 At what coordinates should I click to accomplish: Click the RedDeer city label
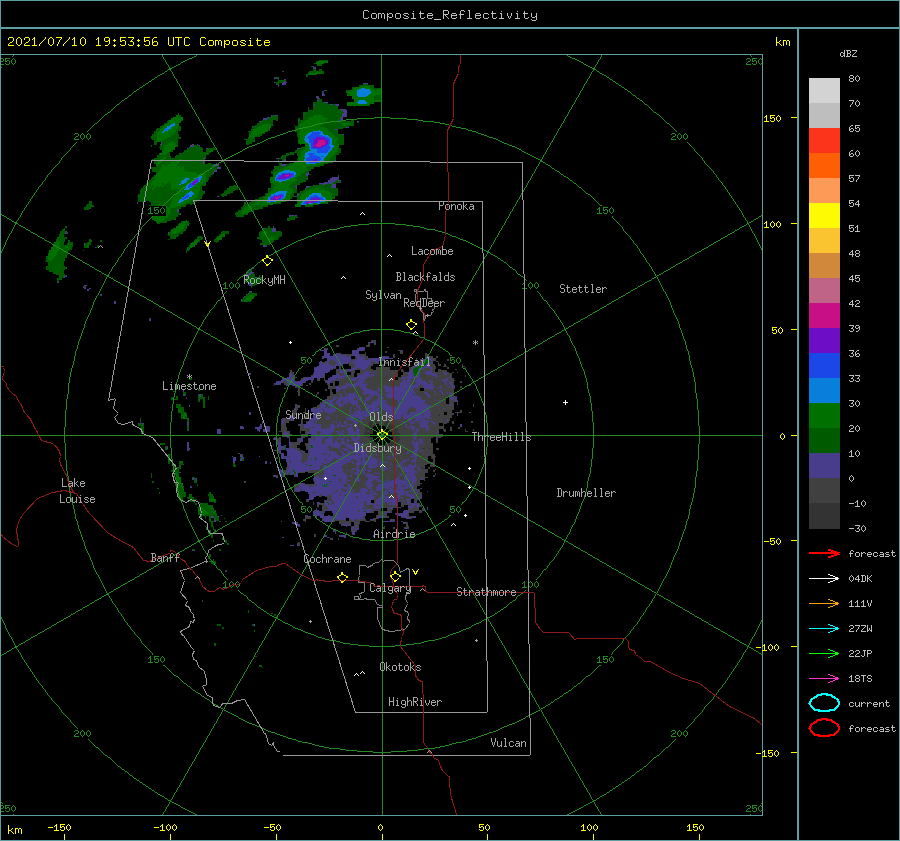424,303
